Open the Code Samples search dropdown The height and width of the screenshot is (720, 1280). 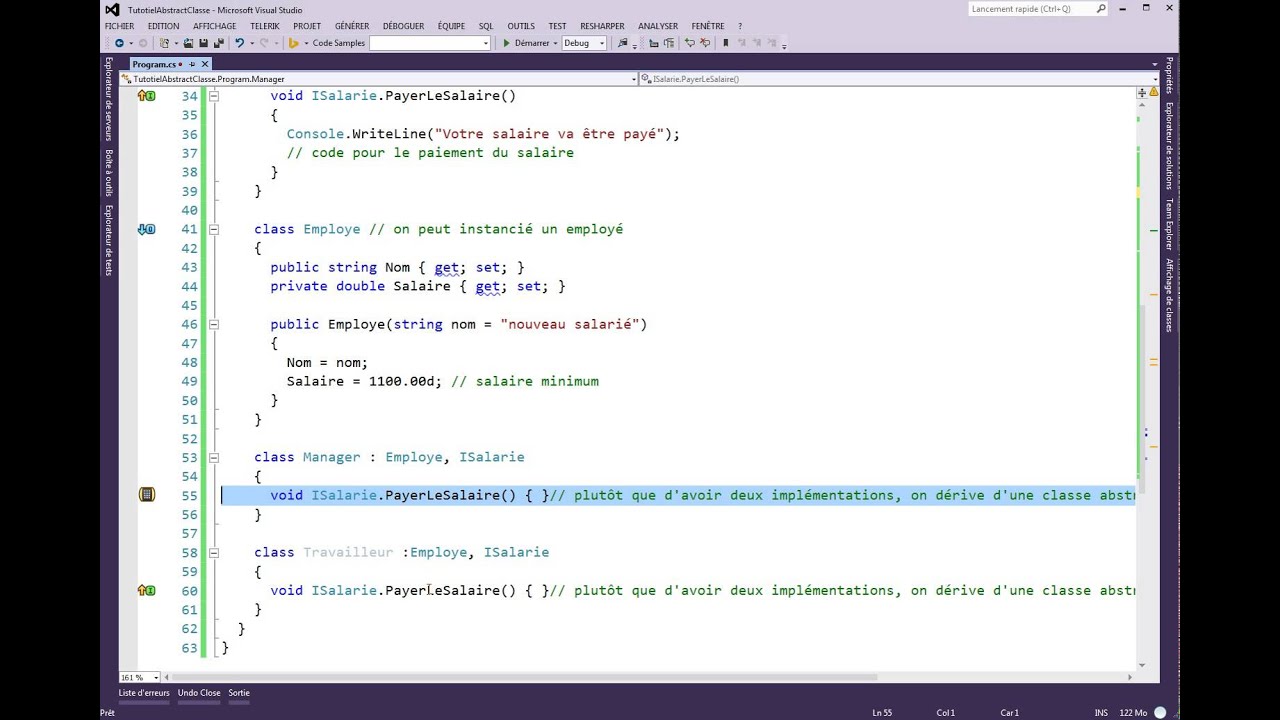coord(486,43)
